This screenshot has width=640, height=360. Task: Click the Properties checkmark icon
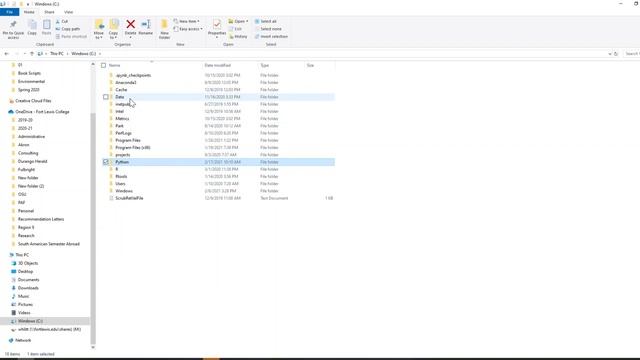click(x=217, y=24)
